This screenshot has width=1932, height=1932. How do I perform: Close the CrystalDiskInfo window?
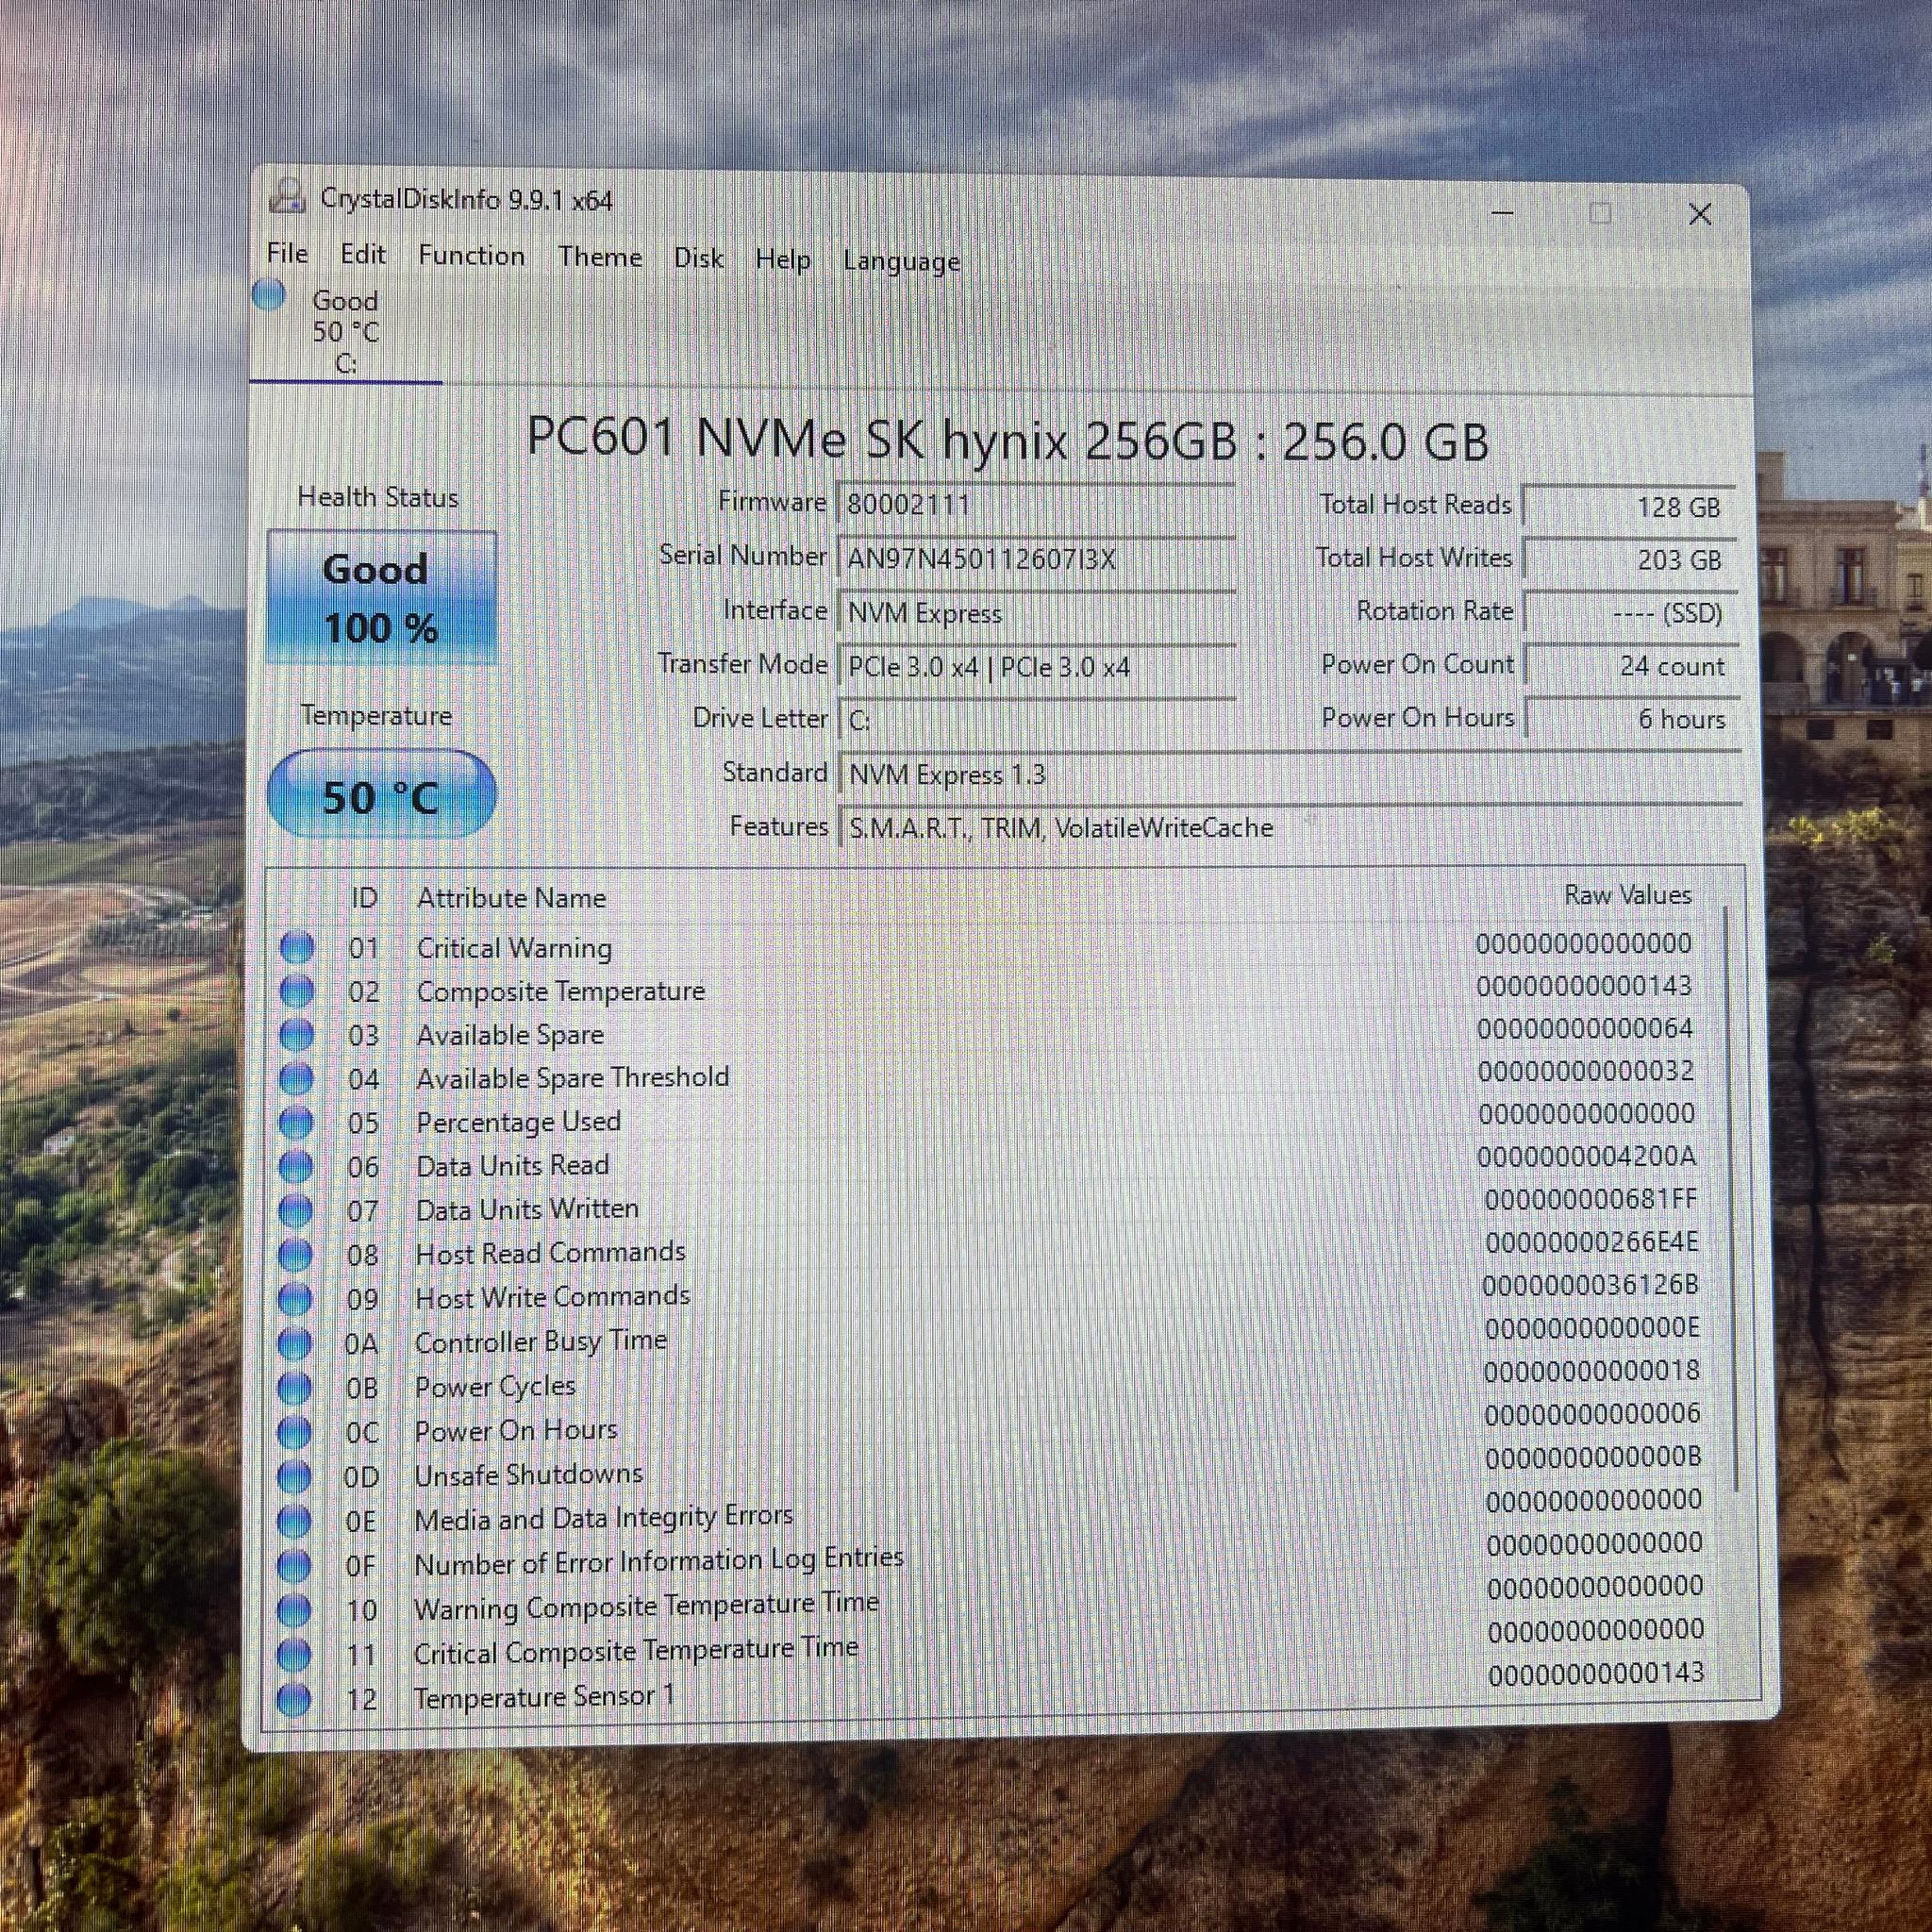[x=1699, y=214]
